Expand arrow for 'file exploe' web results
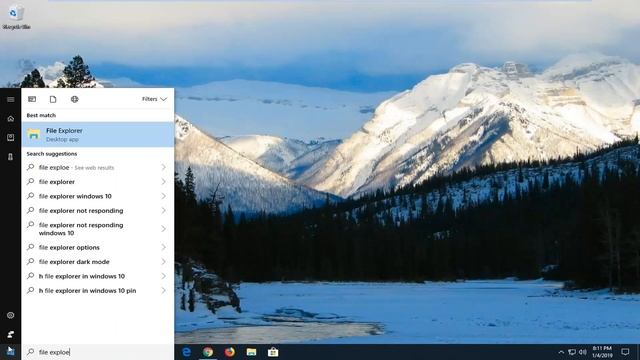This screenshot has width=640, height=360. 163,167
